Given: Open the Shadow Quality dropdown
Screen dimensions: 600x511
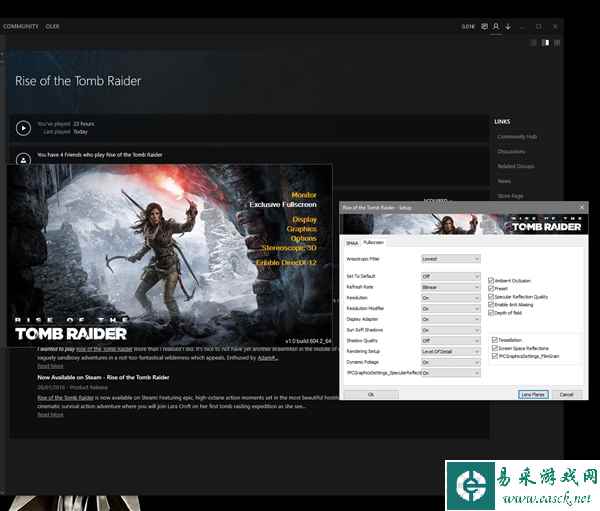Looking at the screenshot, I should pos(451,341).
